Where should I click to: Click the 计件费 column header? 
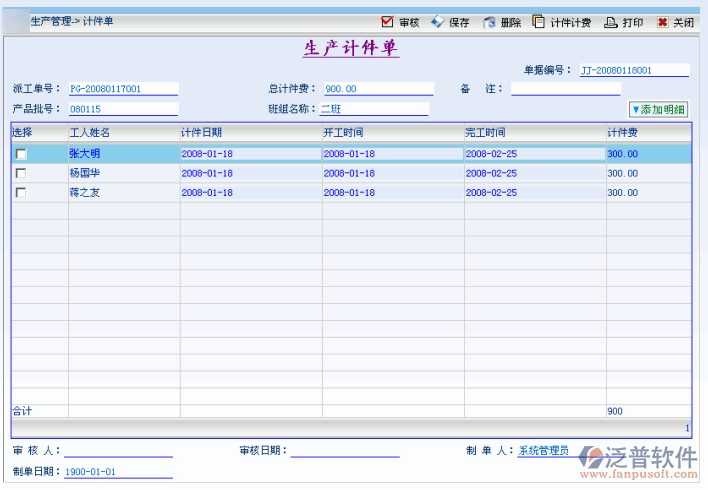click(622, 132)
